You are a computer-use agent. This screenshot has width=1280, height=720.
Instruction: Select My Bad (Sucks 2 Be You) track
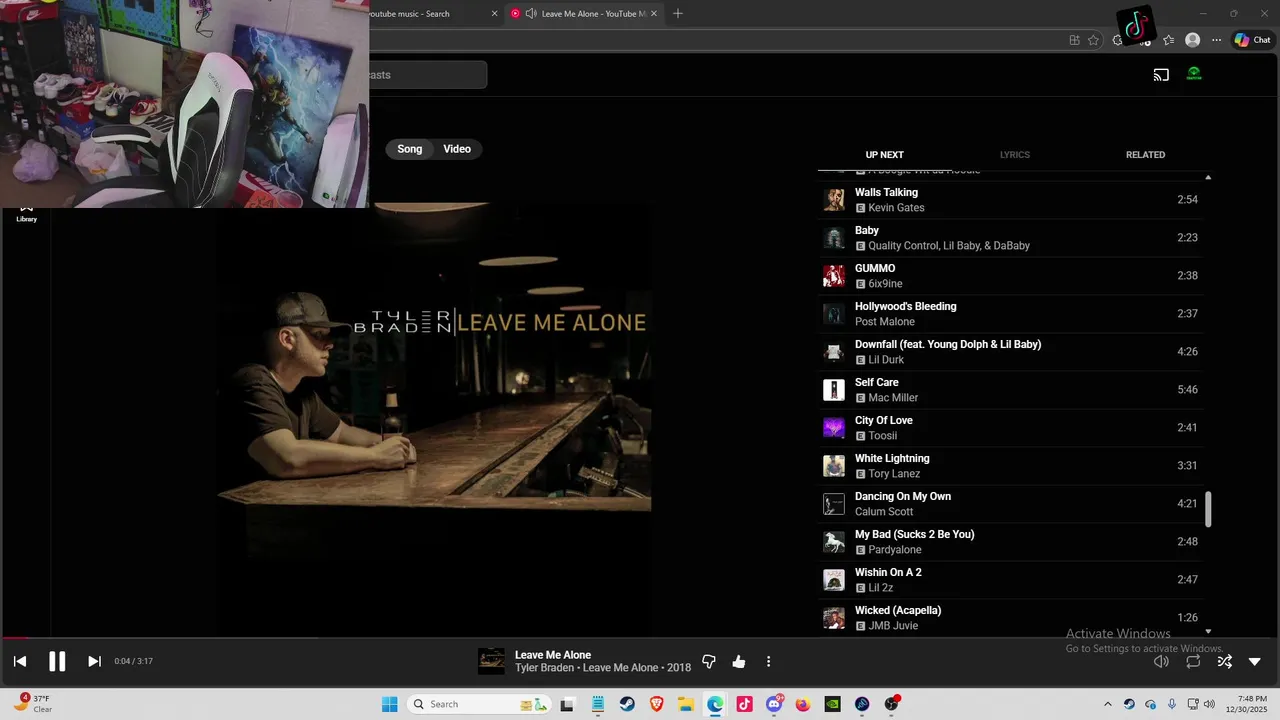[1012, 542]
